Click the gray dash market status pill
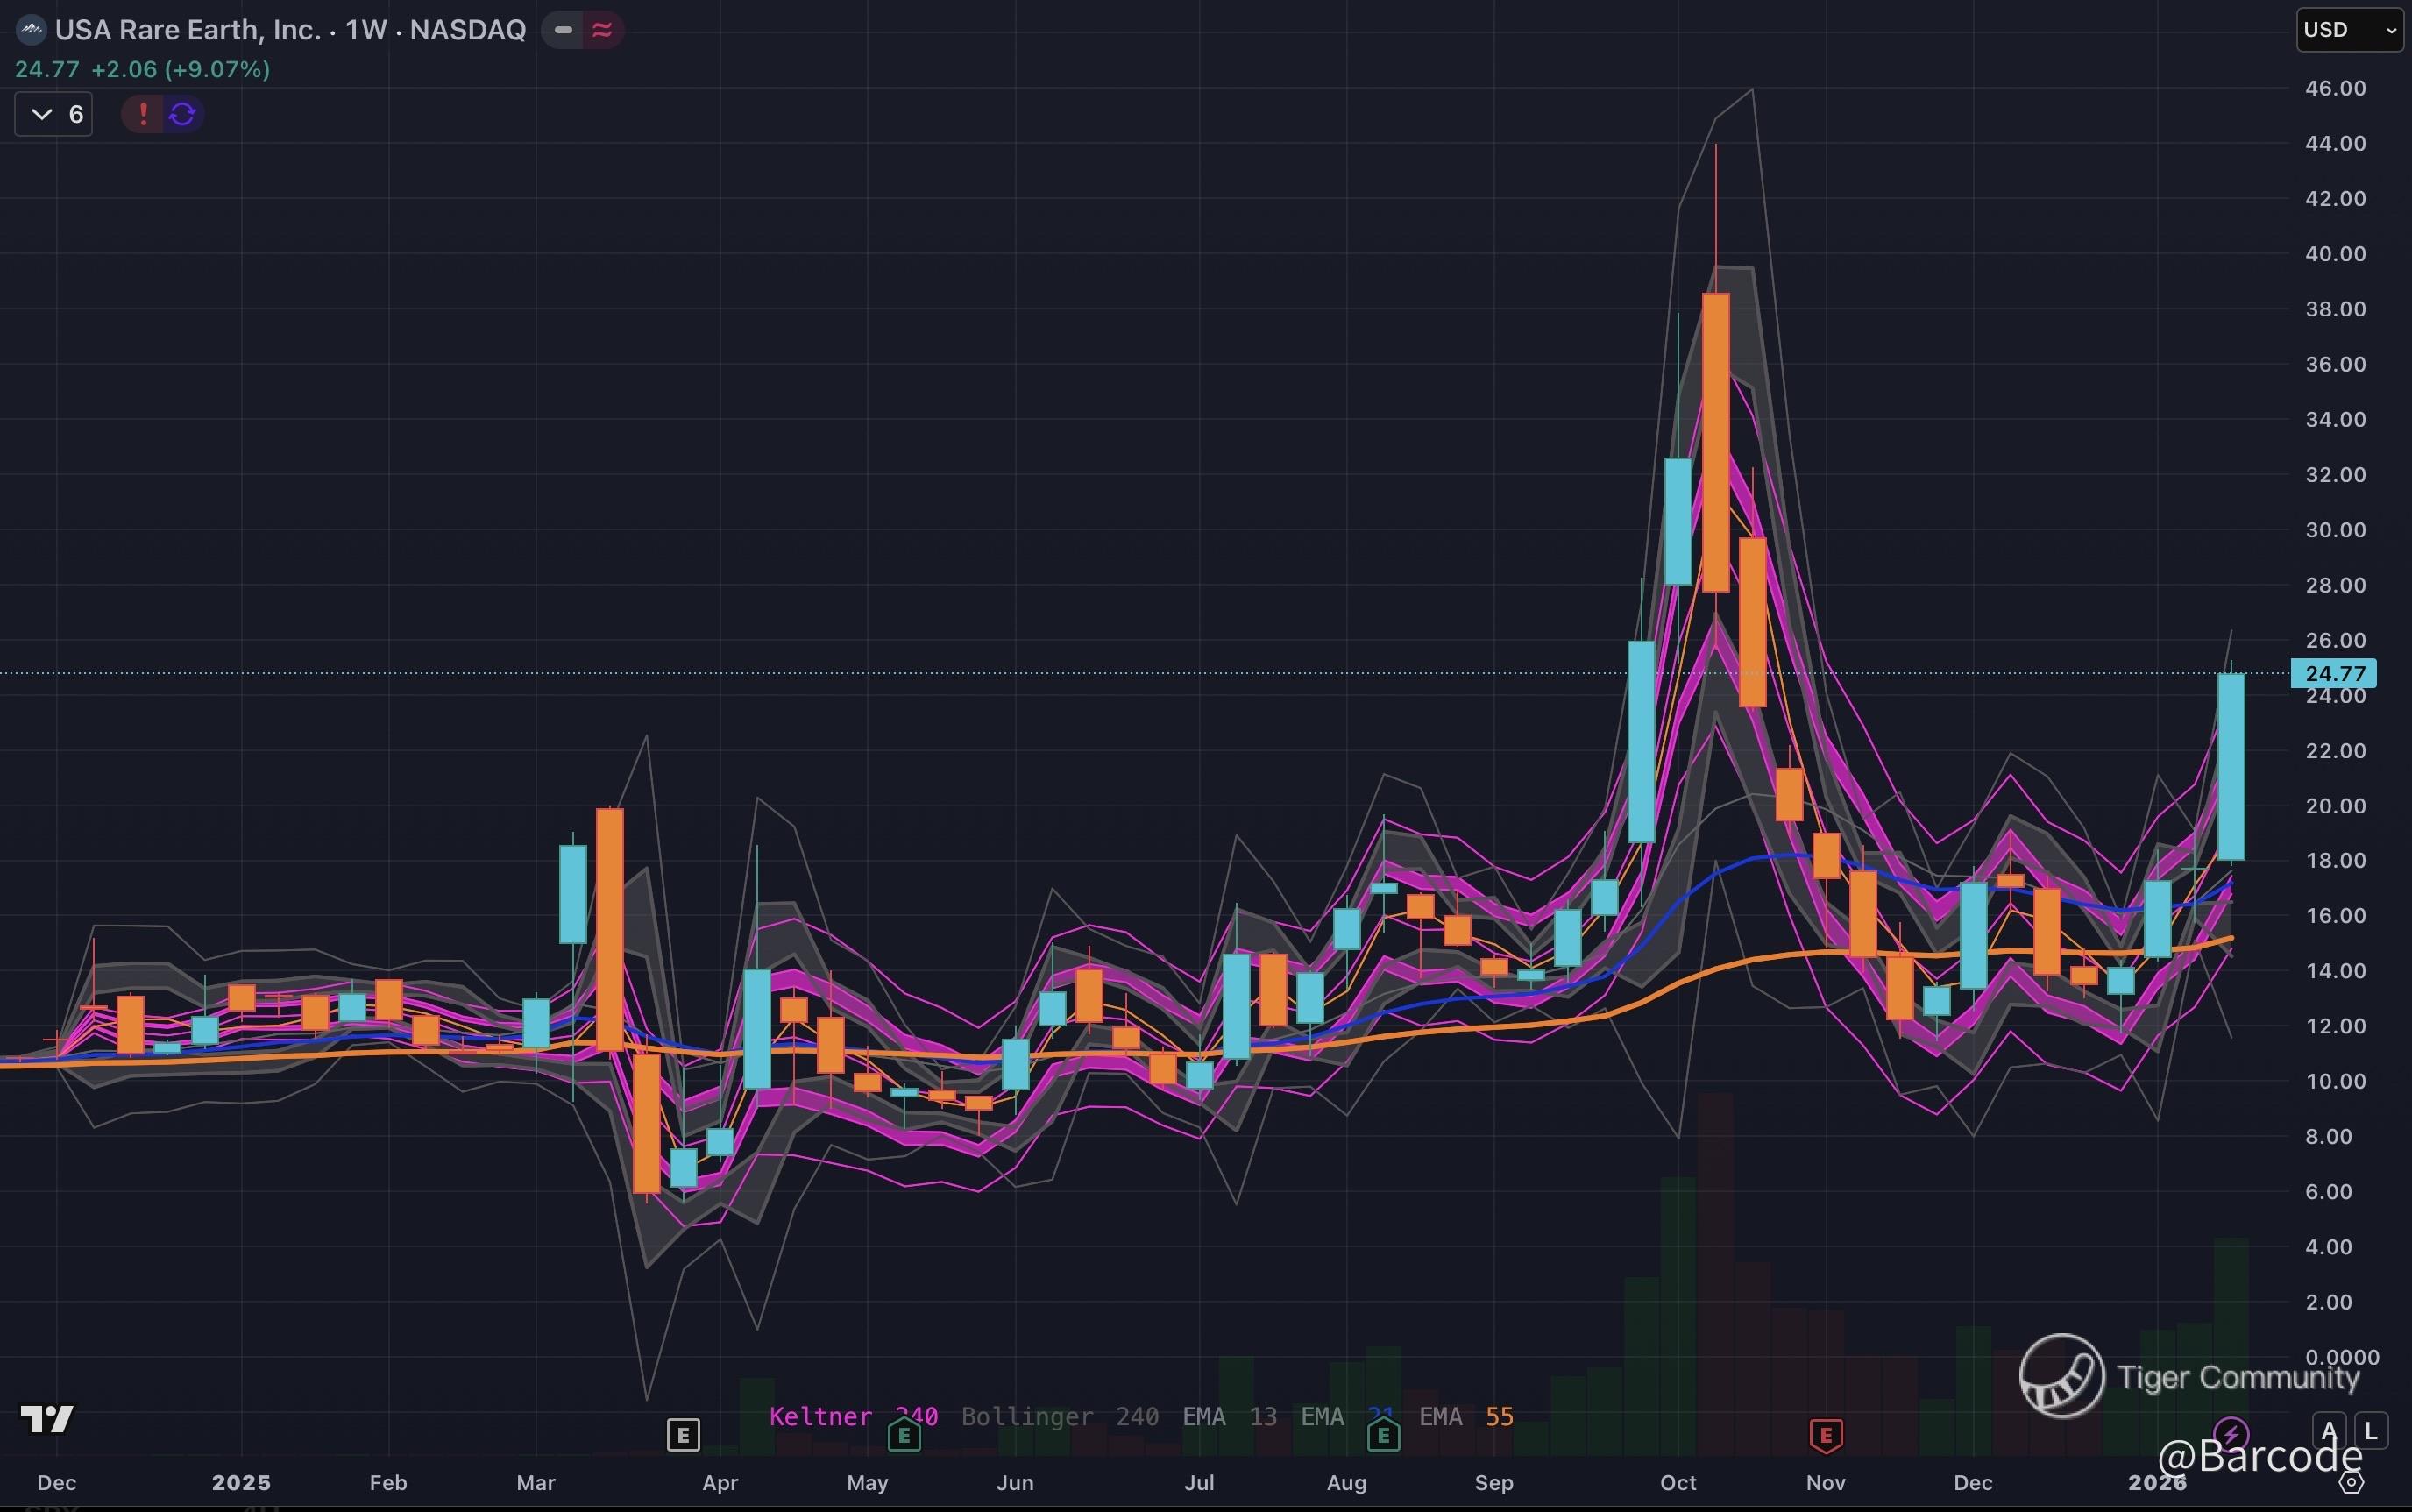Image resolution: width=2412 pixels, height=1512 pixels. (563, 30)
